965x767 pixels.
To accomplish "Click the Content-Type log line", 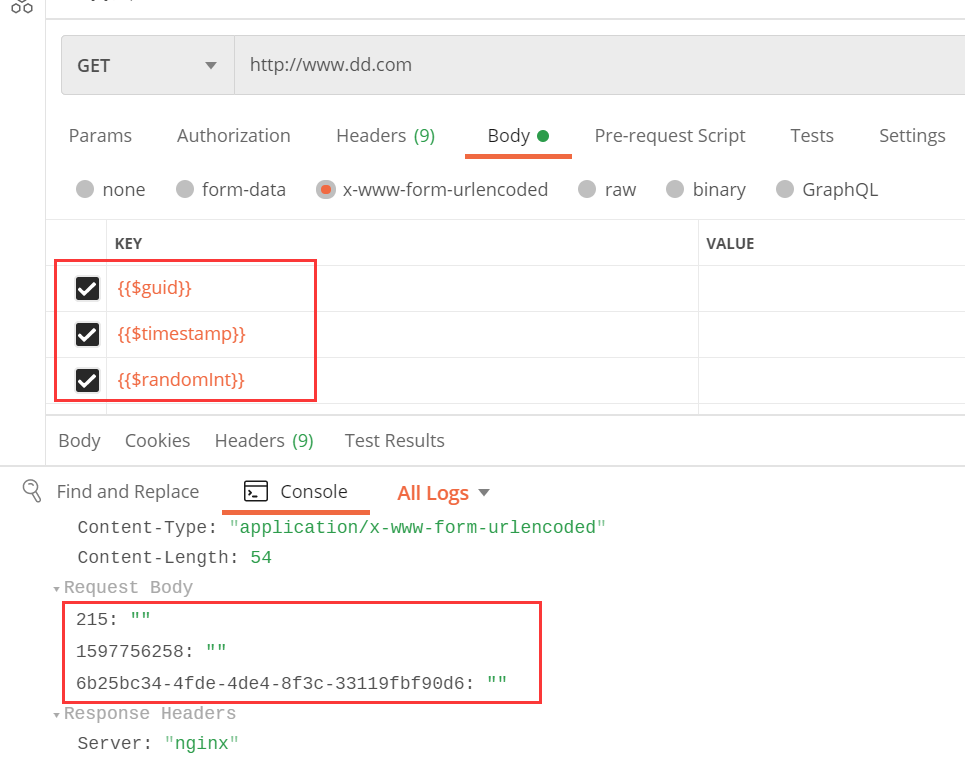I will (x=342, y=528).
